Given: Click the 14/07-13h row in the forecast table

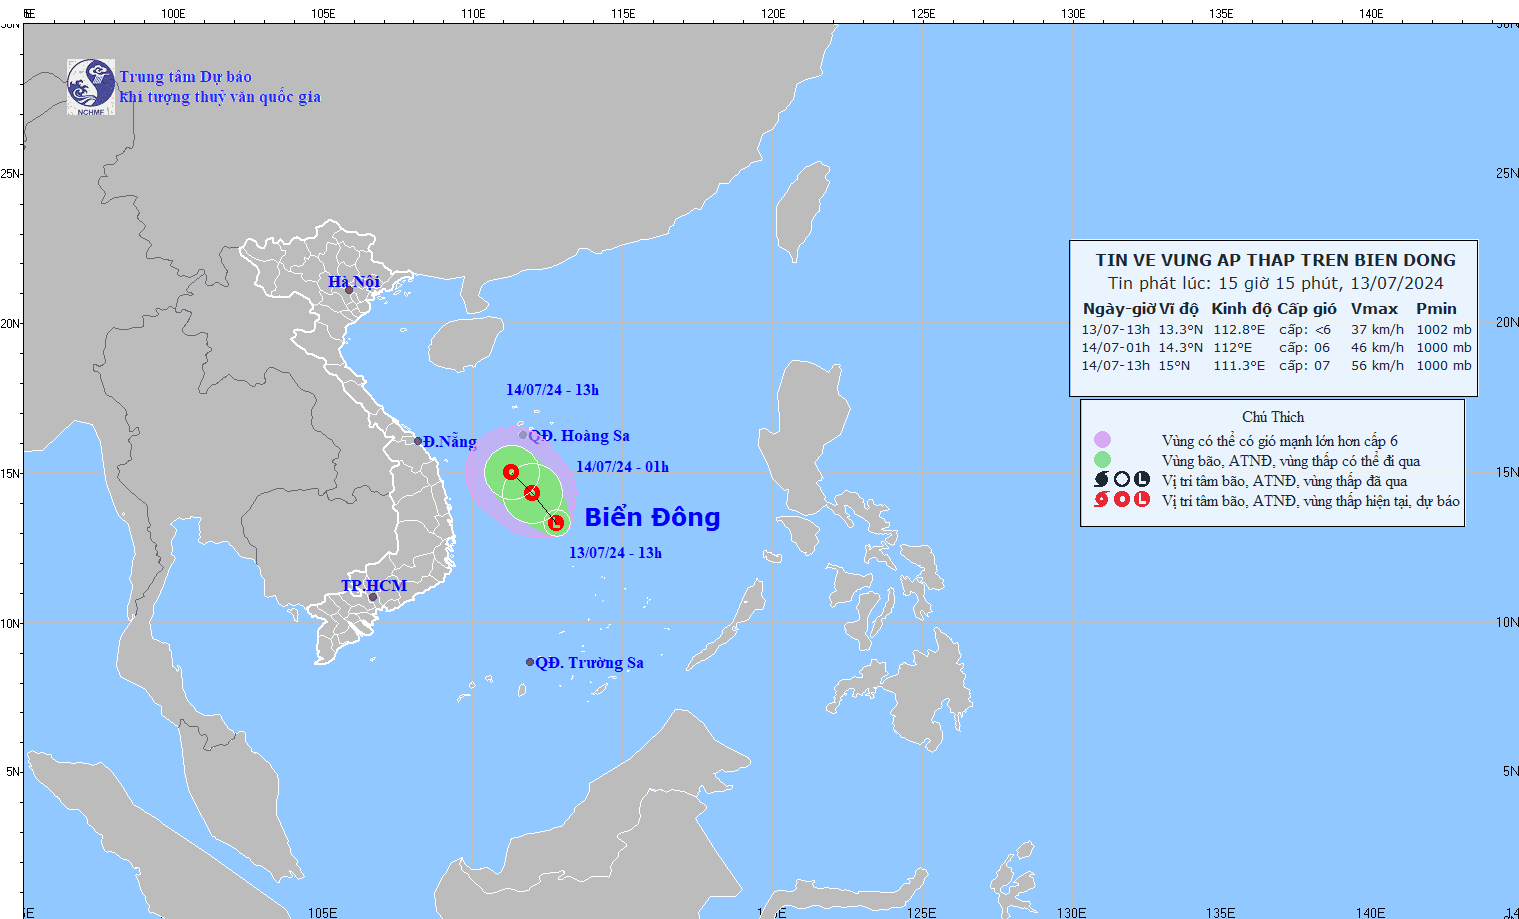Looking at the screenshot, I should coord(1275,366).
